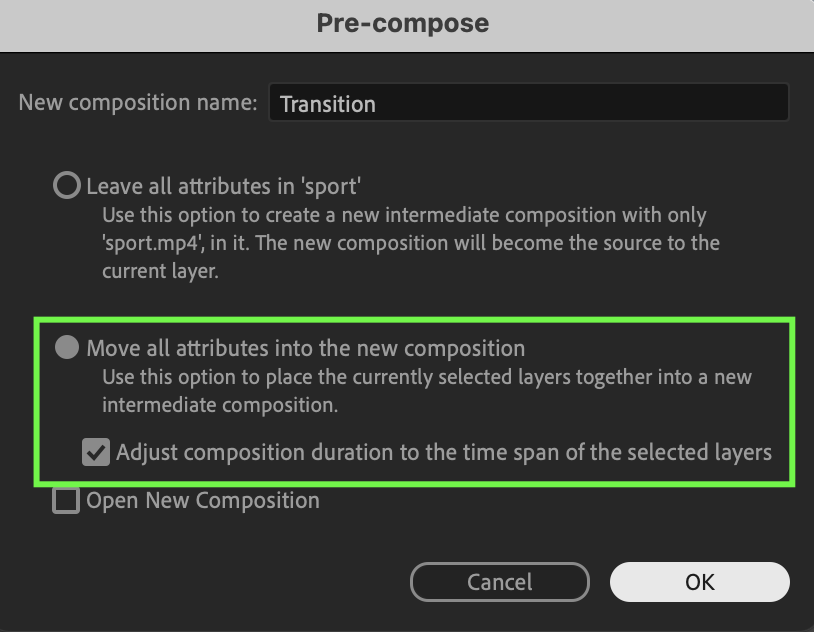814x632 pixels.
Task: Click the checkmark beside Adjust composition duration
Action: coord(96,452)
